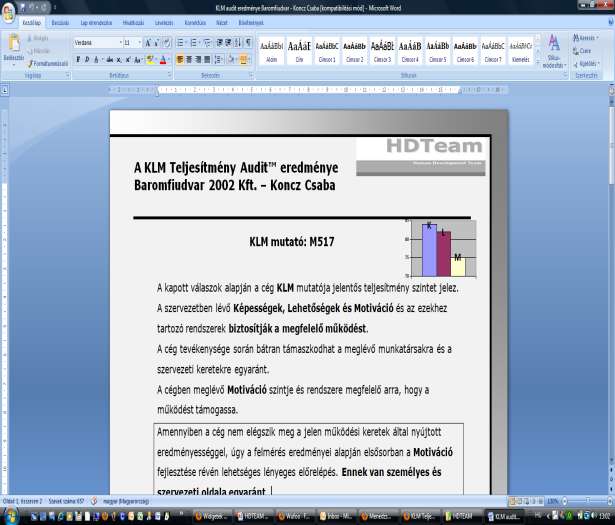The height and width of the screenshot is (525, 615).
Task: Click the Shrink Font icon
Action: 157,43
